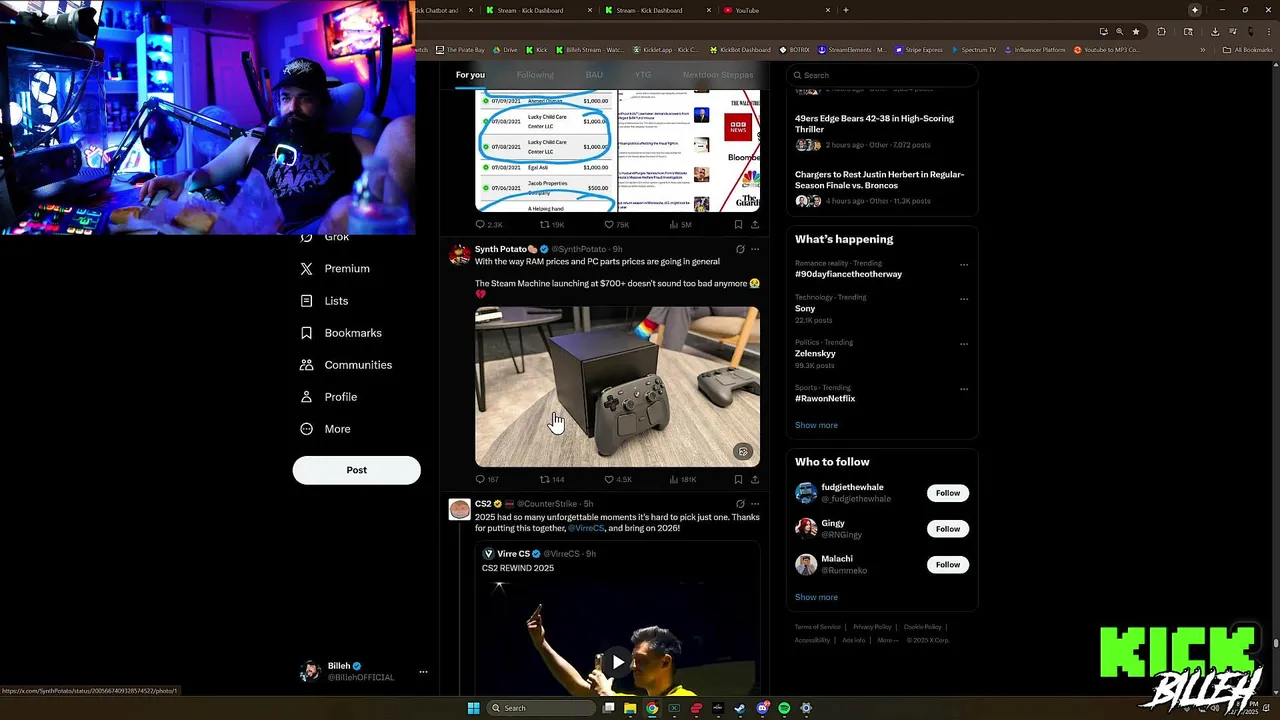
Task: Open Lists in the X sidebar
Action: [324, 301]
